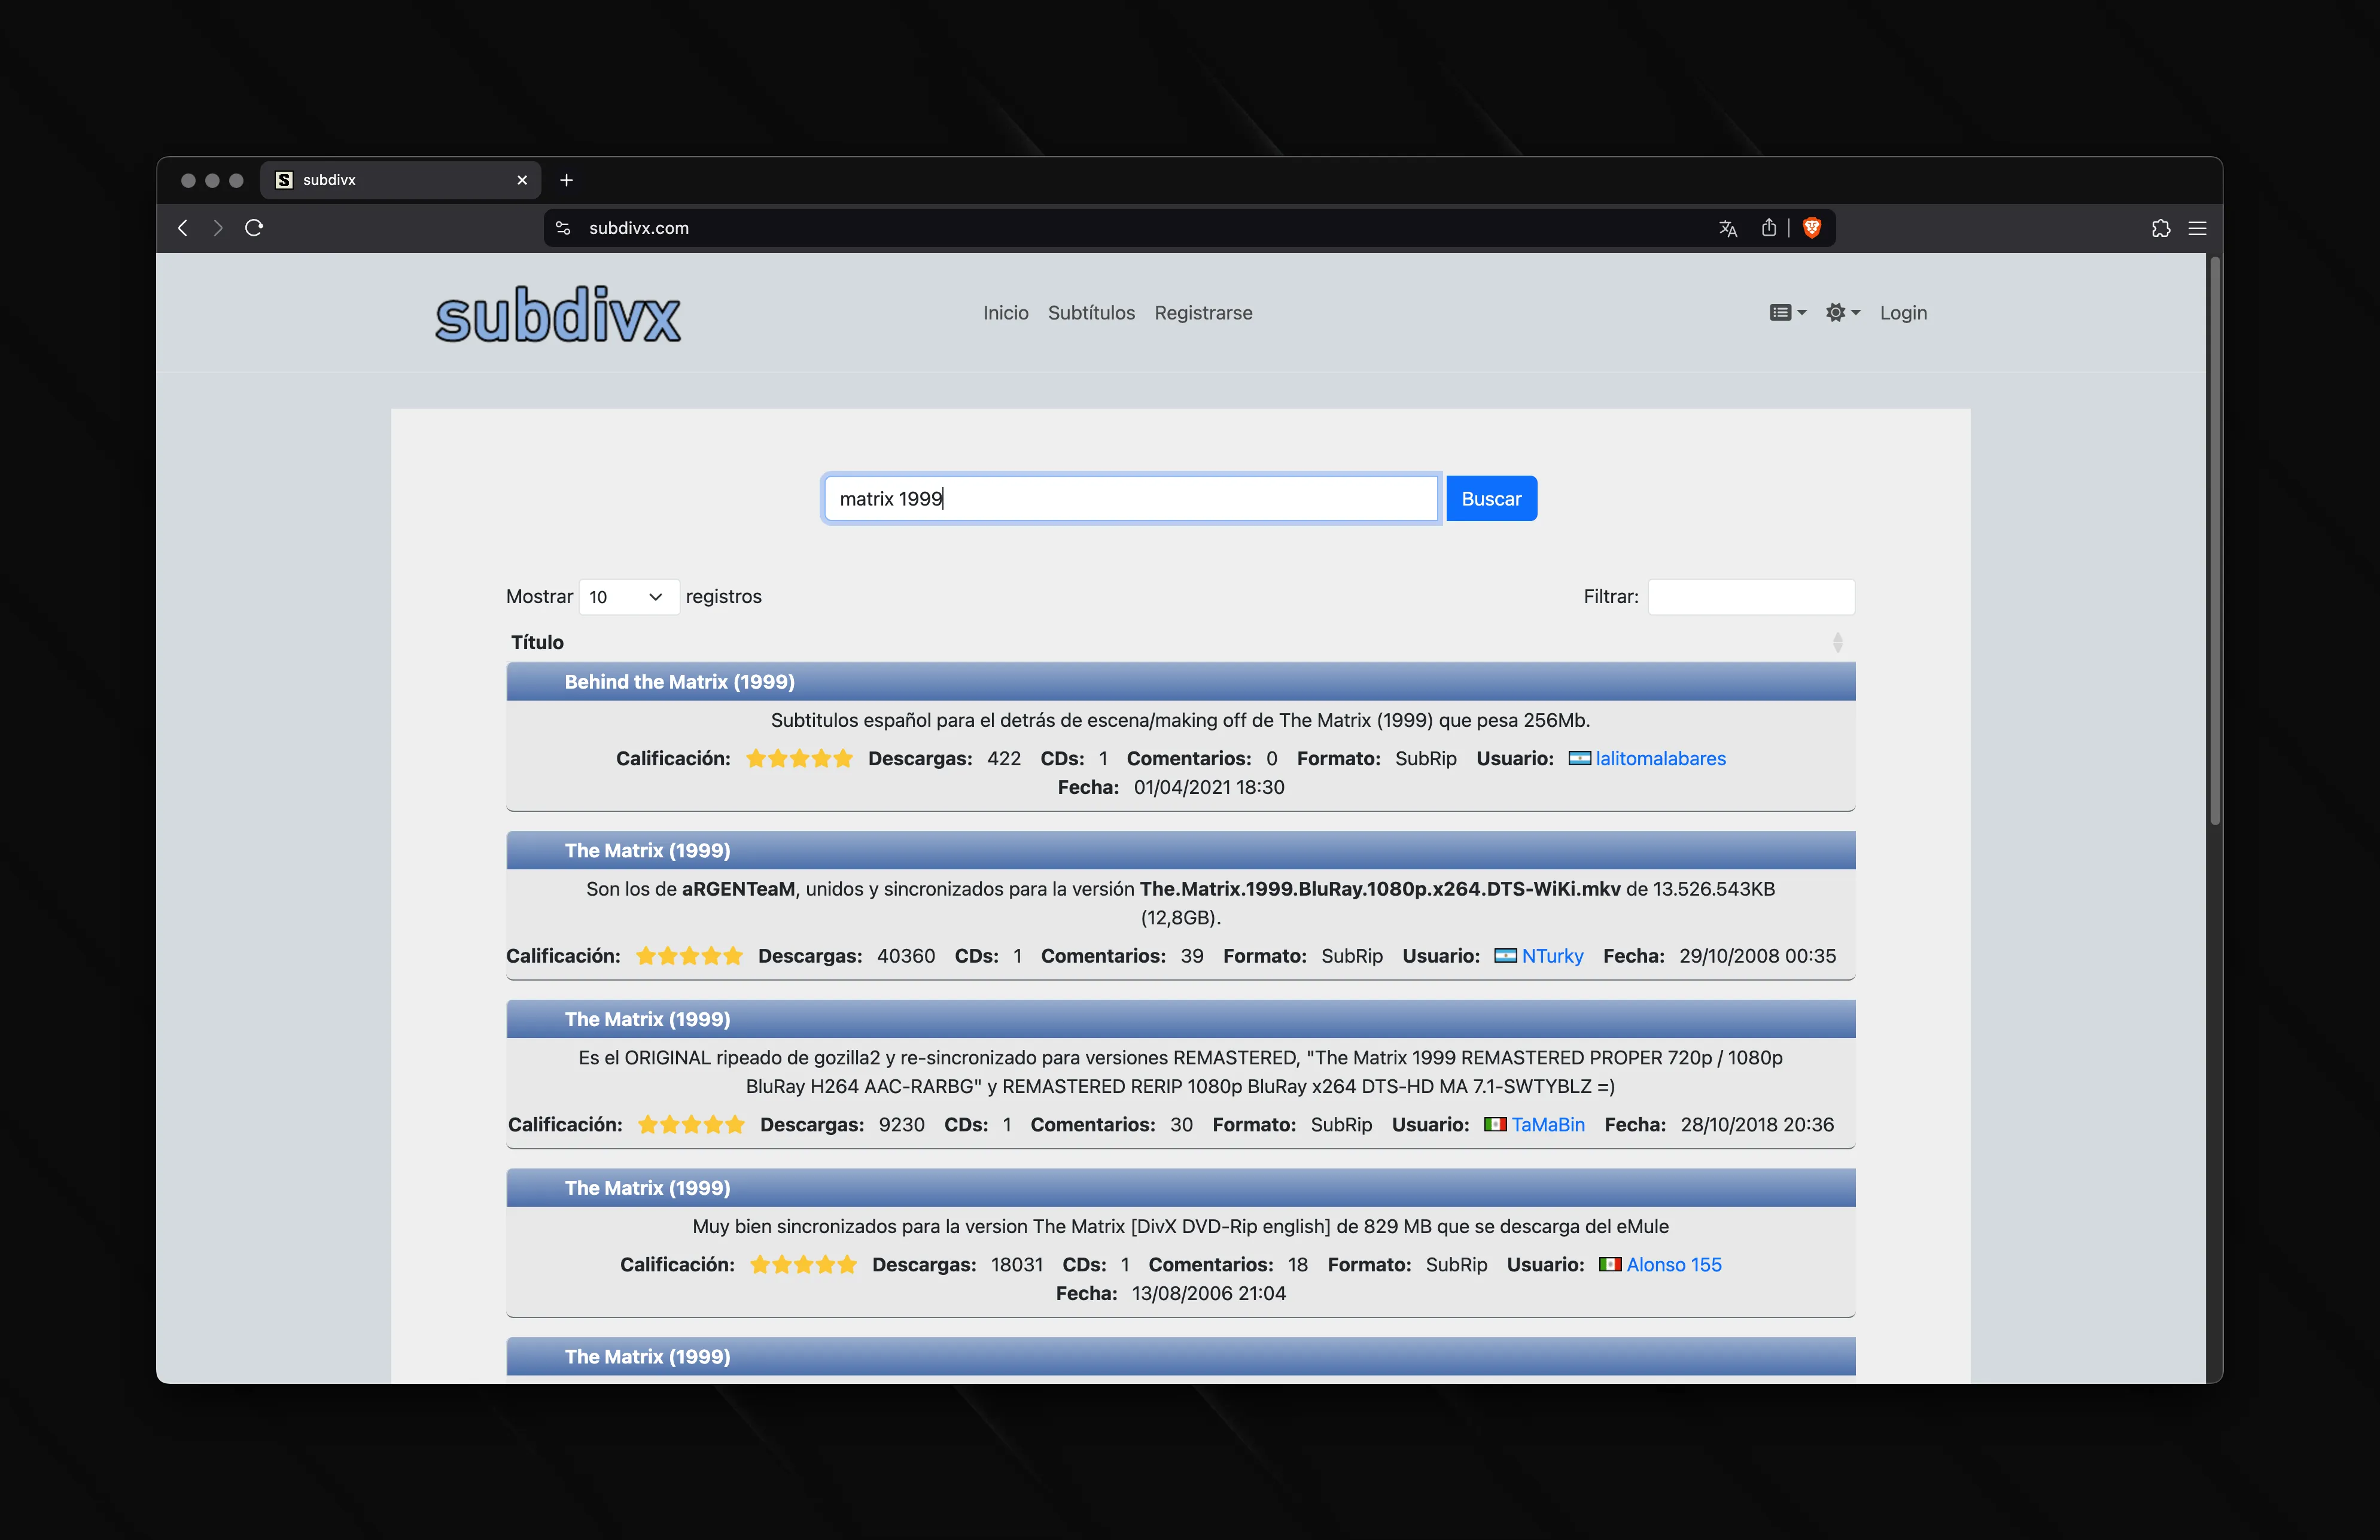Open the browser hamburger menu
The width and height of the screenshot is (2380, 1540).
coord(2197,228)
